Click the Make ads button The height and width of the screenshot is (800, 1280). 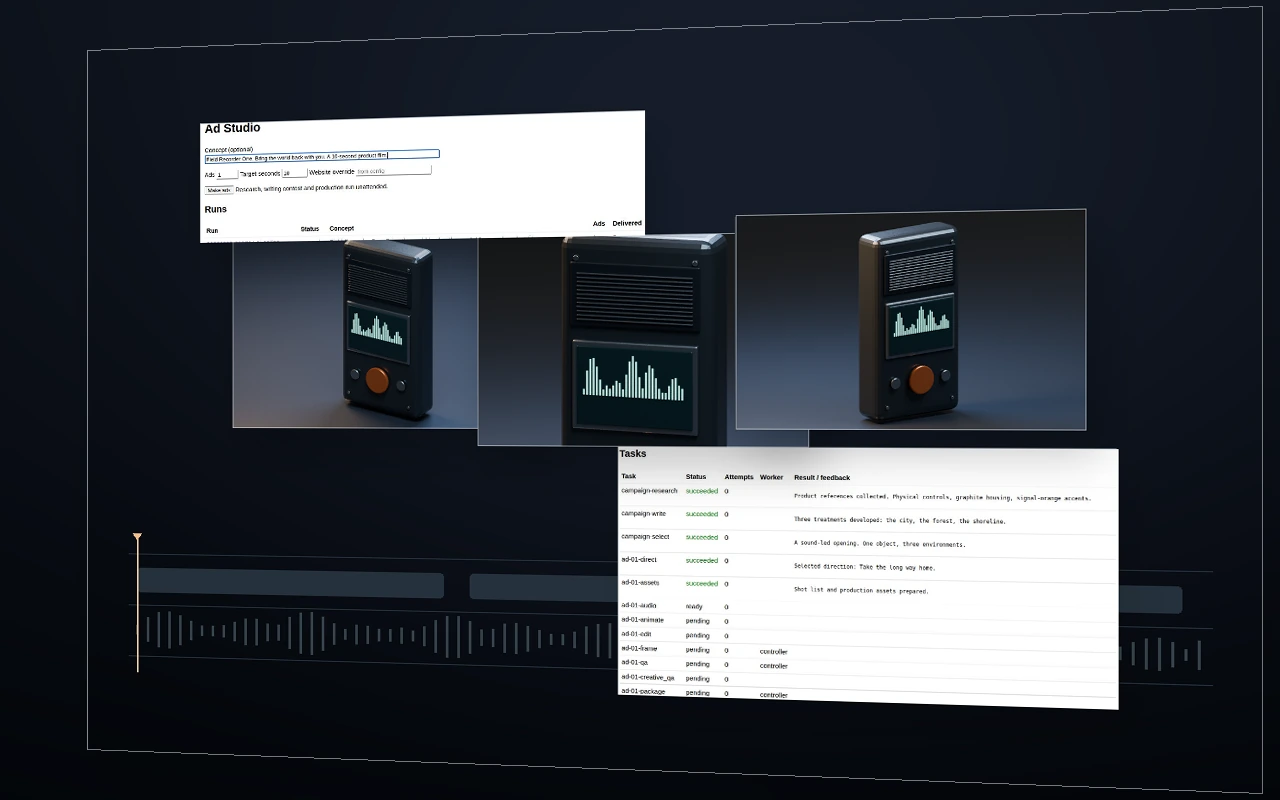(219, 190)
